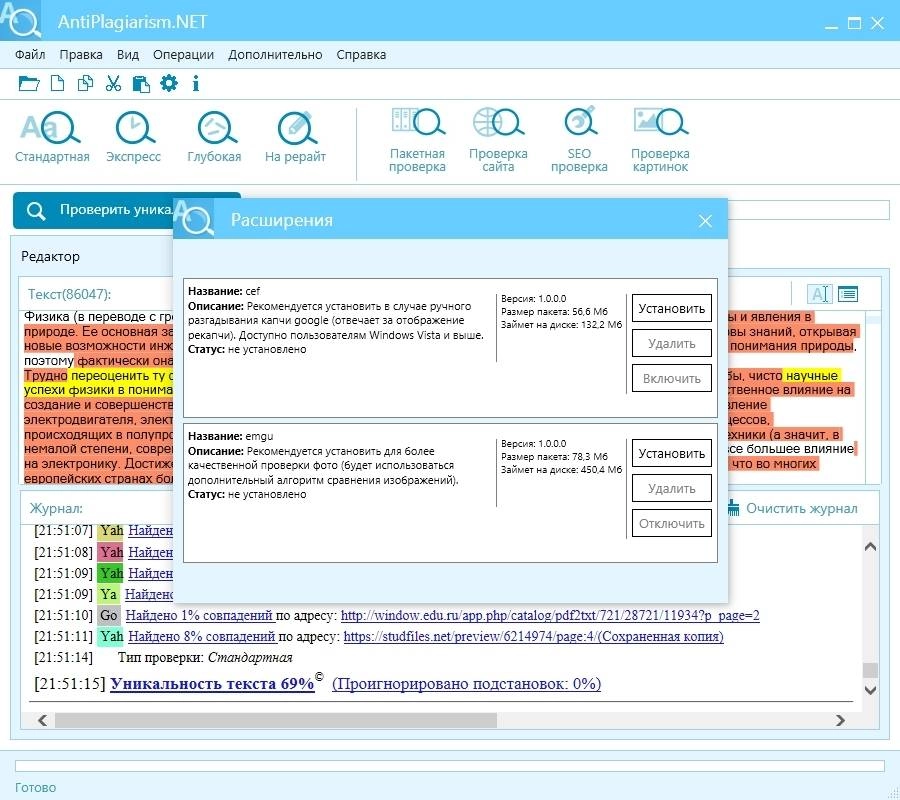Click the journal horizontal scroll left arrow
This screenshot has height=800, width=900.
[x=42, y=720]
